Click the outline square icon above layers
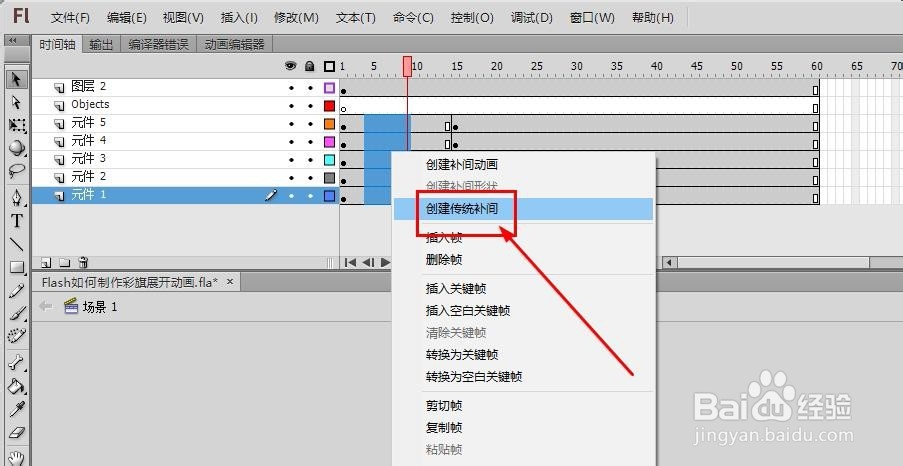This screenshot has width=903, height=466. click(x=329, y=67)
